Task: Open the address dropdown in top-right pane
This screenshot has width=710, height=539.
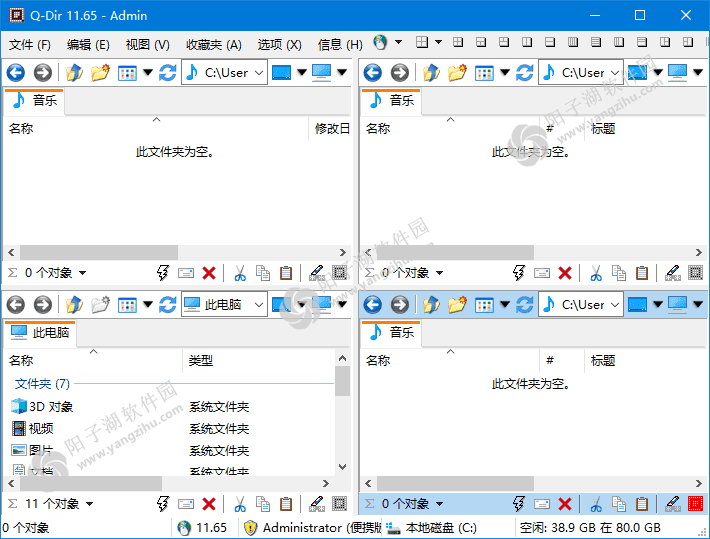Action: coord(615,72)
